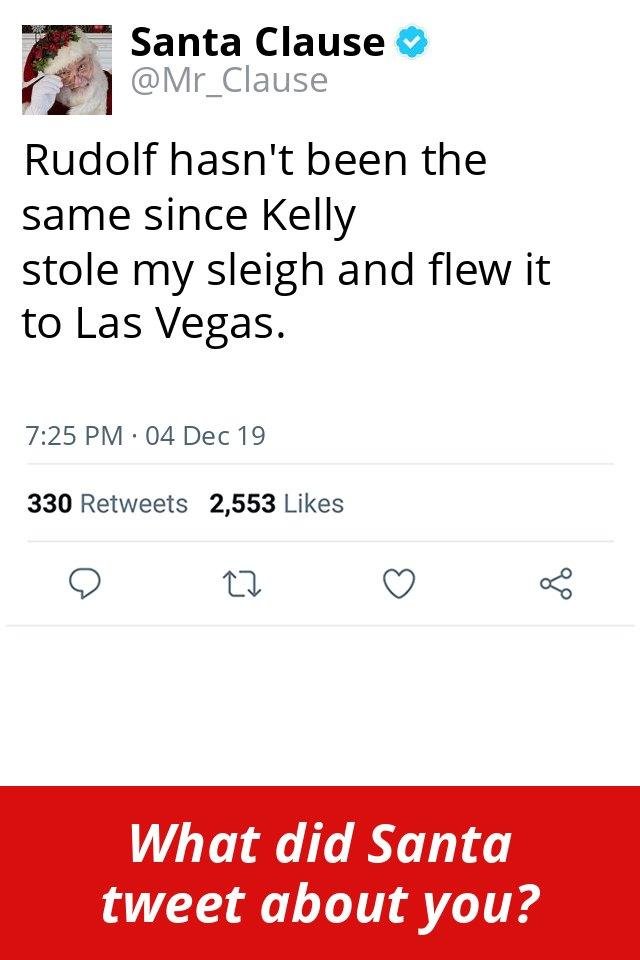Click the 'Retweets' label text
Viewport: 640px width, 960px height.
coord(134,503)
